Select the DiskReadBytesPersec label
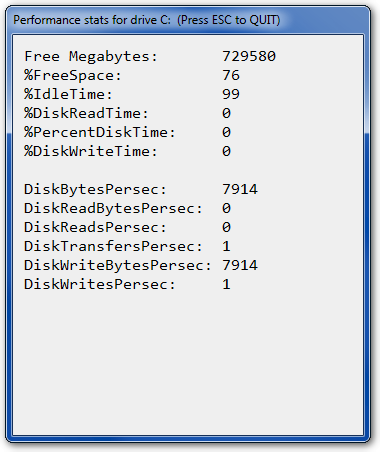 [x=113, y=208]
